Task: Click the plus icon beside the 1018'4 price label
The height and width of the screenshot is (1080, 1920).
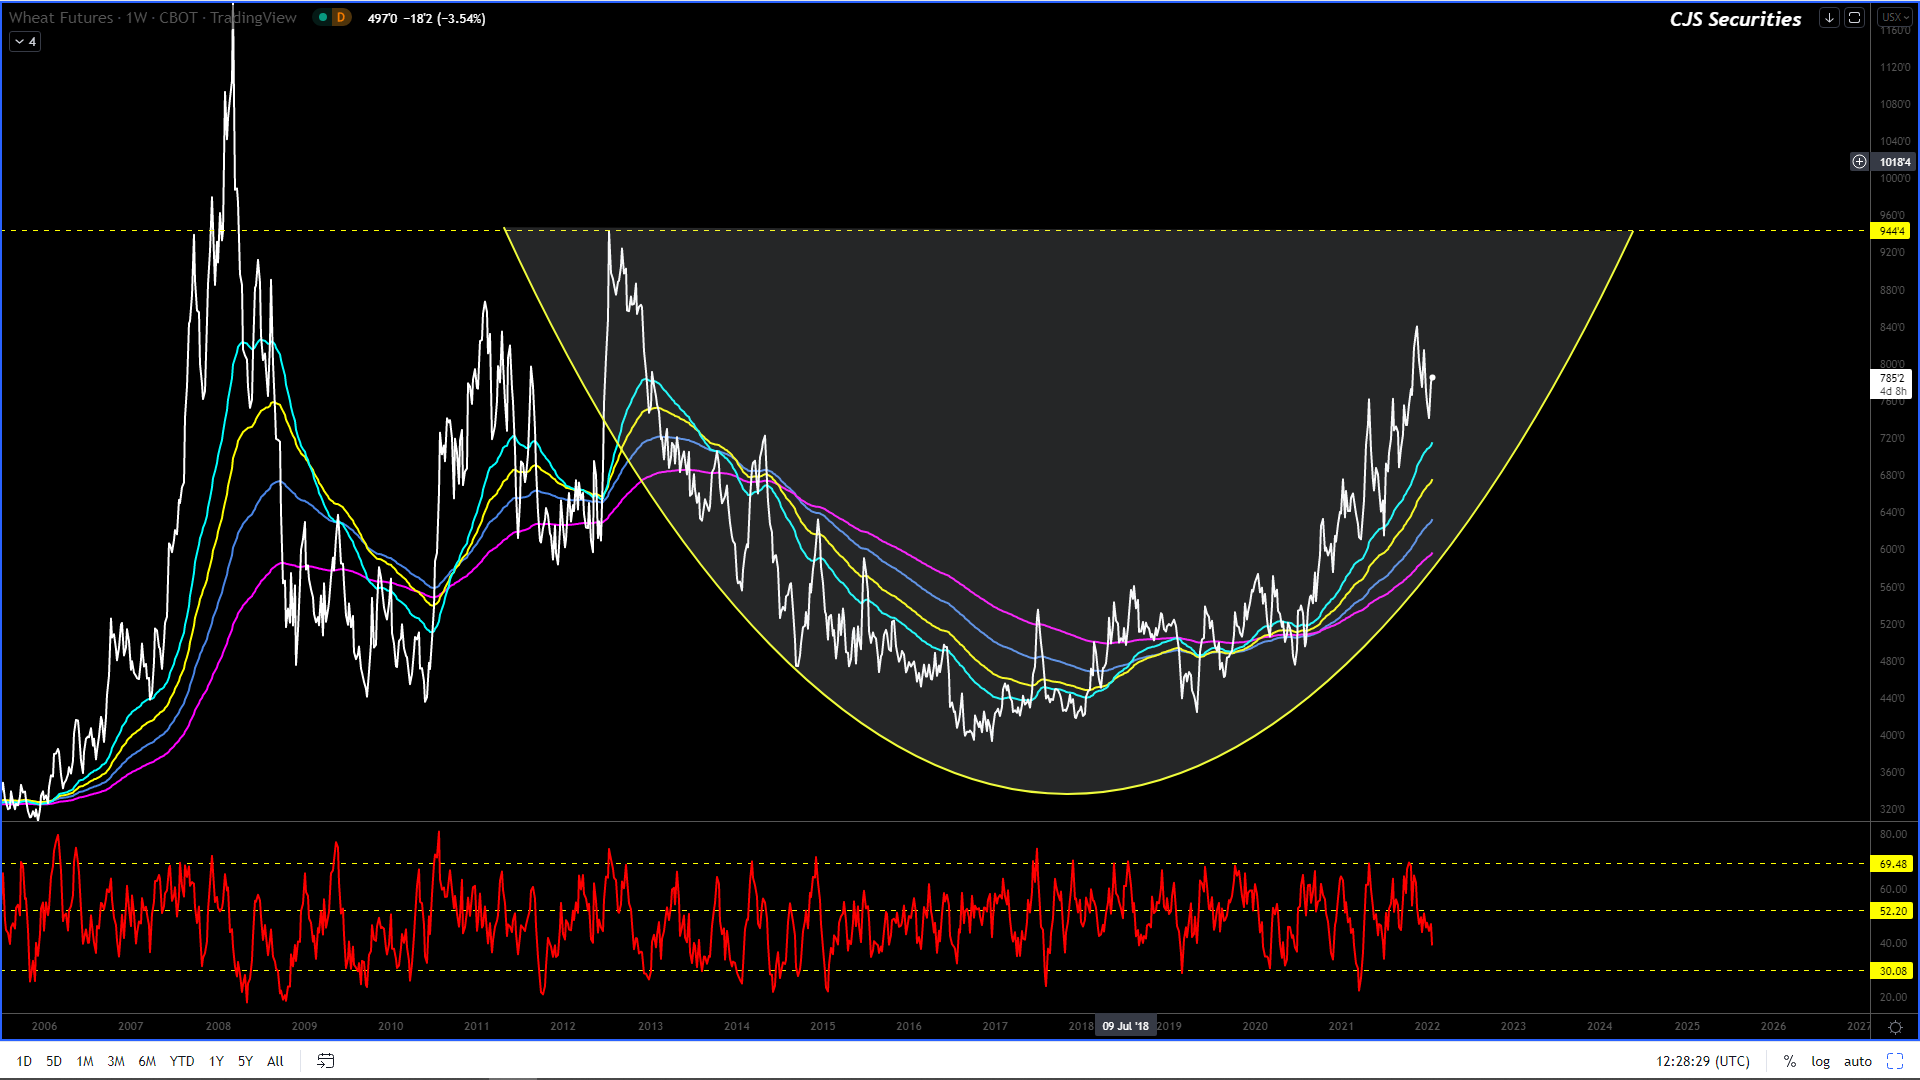Action: coord(1859,162)
